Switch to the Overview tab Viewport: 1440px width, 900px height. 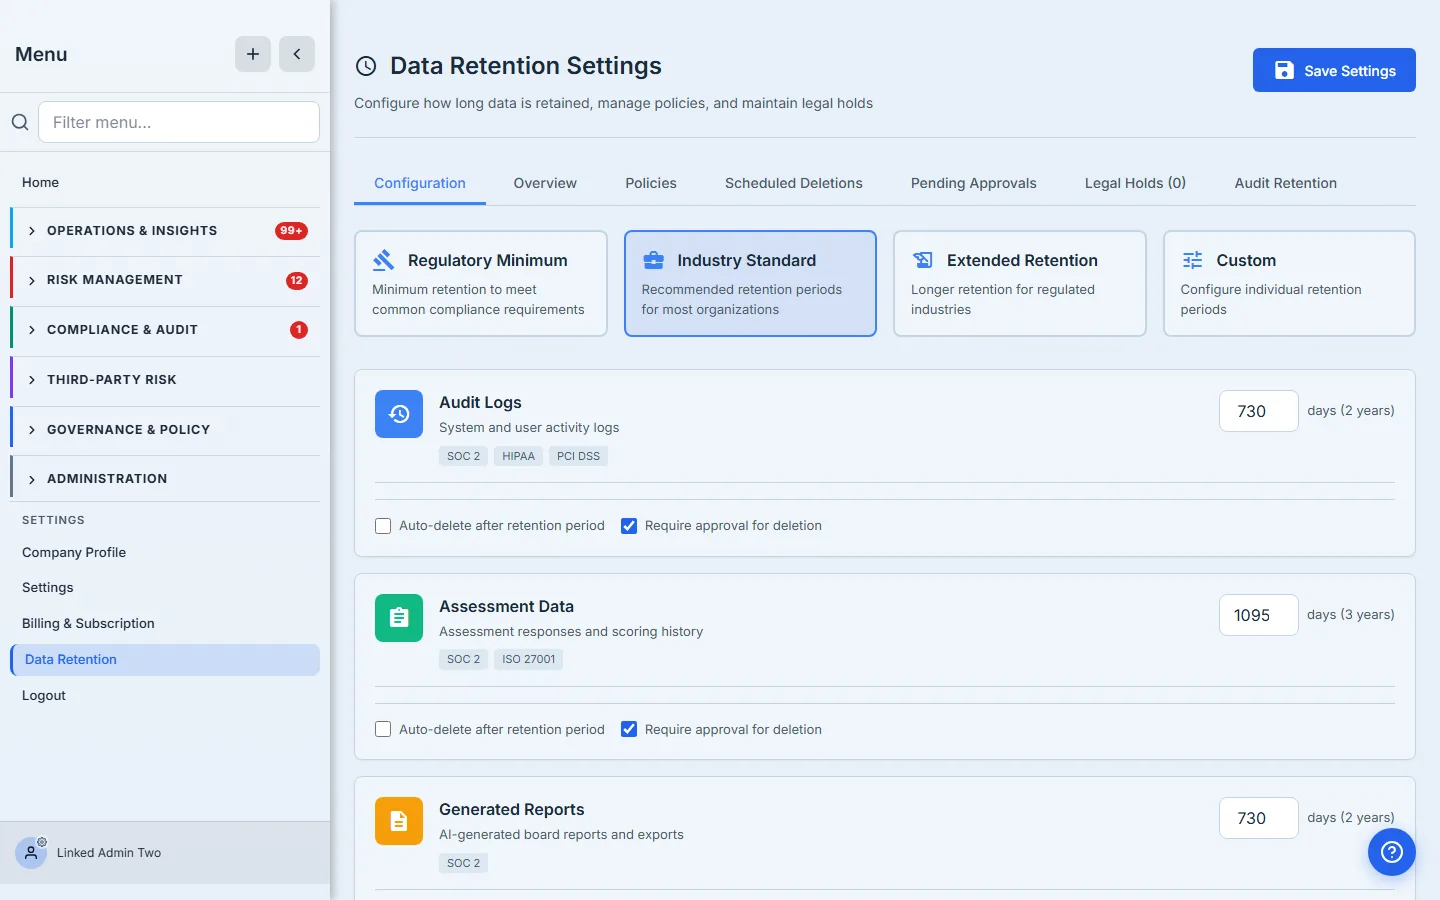coord(545,183)
